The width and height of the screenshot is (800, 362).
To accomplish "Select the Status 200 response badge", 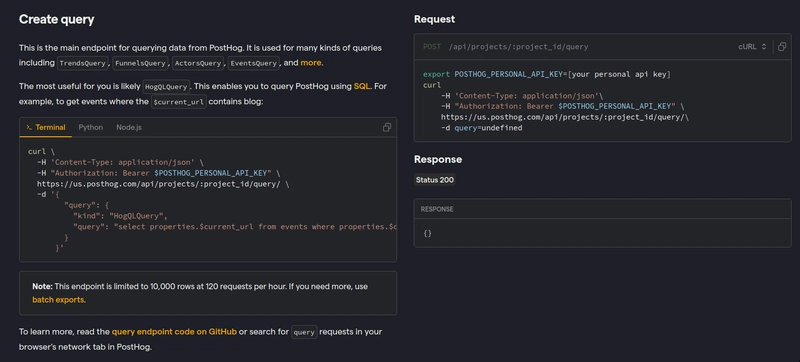I will [x=434, y=180].
